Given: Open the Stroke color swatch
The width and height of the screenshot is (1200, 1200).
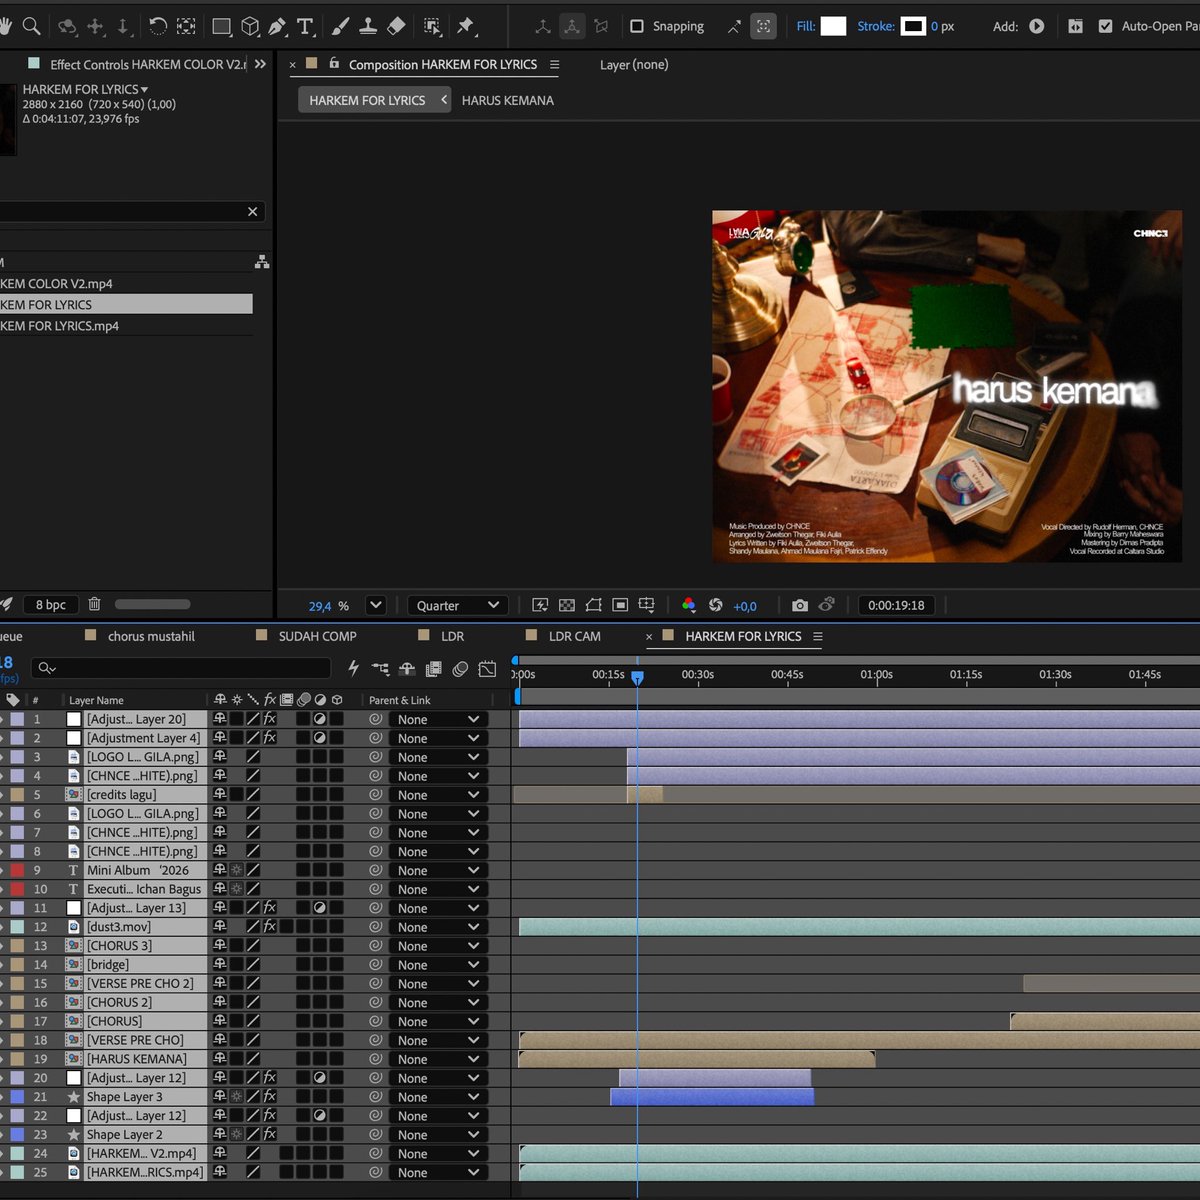Looking at the screenshot, I should 914,26.
